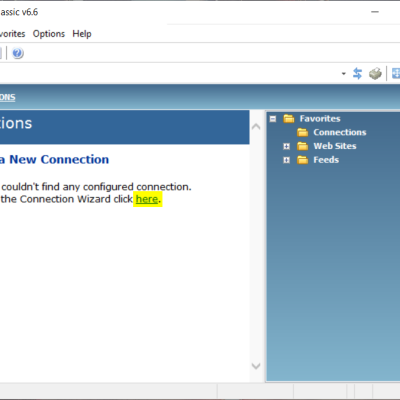Click the Web Sites folder icon
400x400 pixels.
pos(302,146)
